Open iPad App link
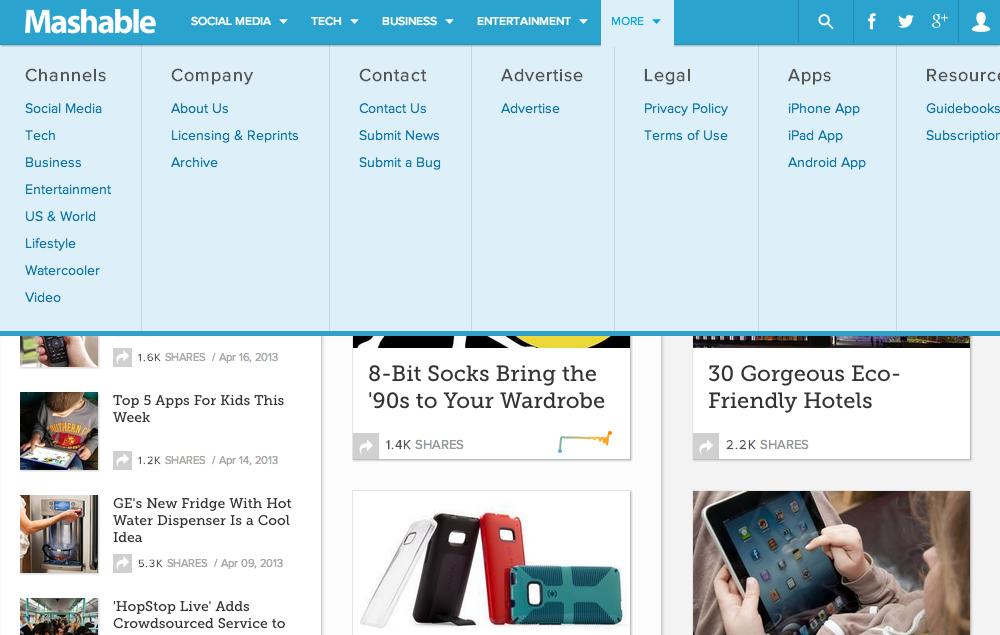1000x635 pixels. (815, 135)
